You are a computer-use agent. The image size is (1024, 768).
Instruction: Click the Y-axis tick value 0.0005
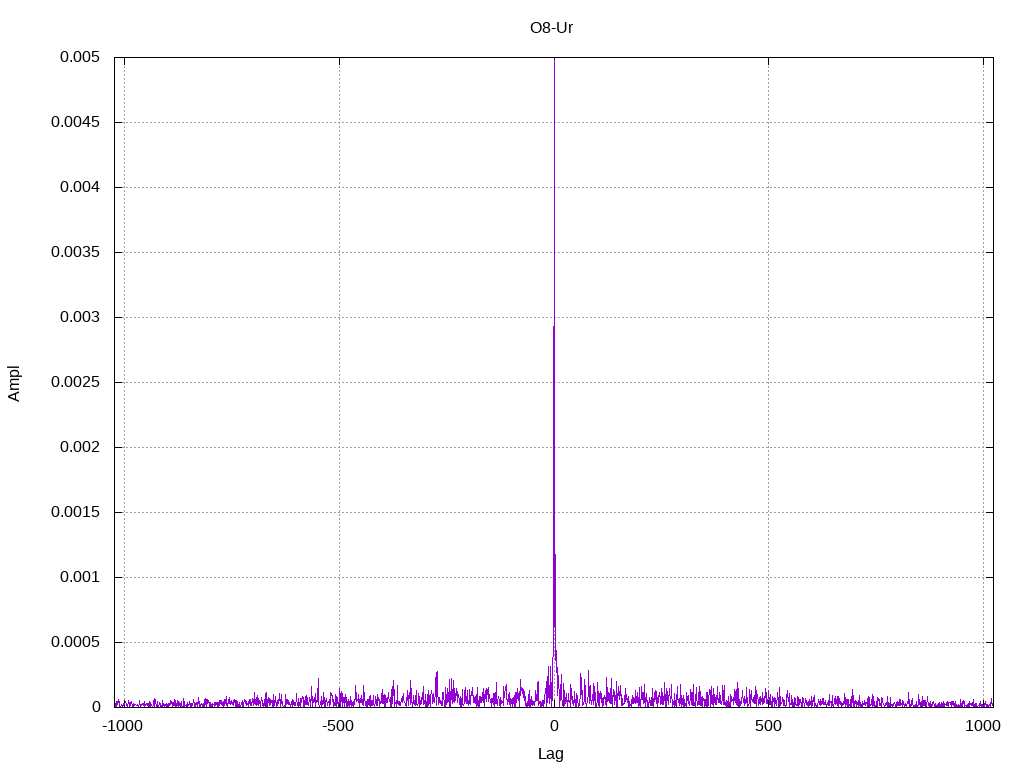click(76, 642)
